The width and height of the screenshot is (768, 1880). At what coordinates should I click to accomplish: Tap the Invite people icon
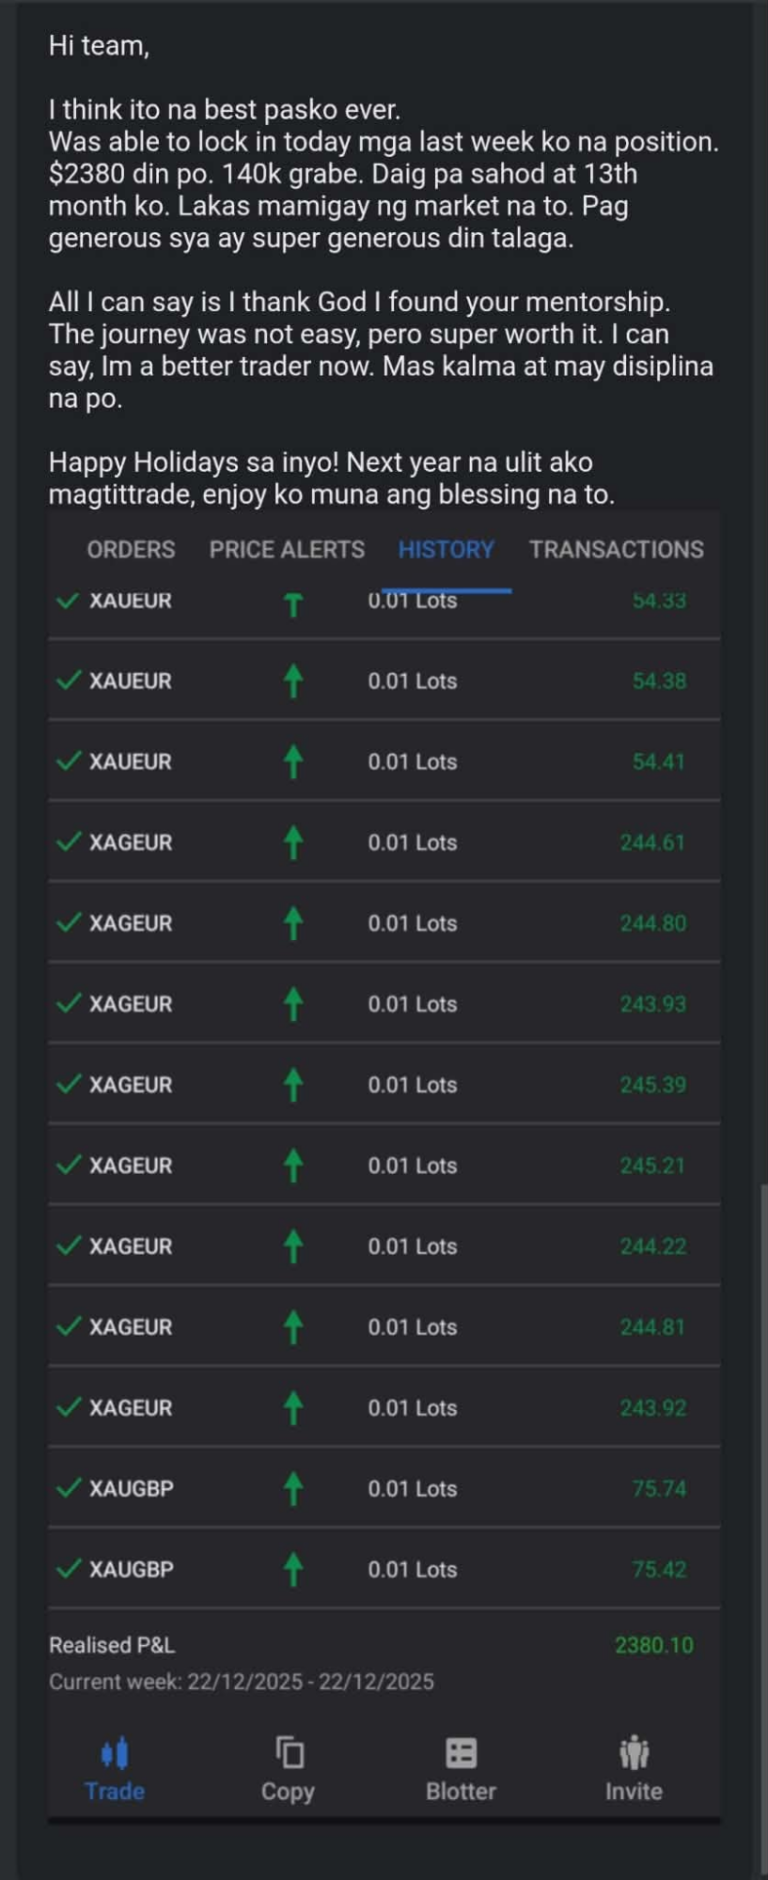634,1753
